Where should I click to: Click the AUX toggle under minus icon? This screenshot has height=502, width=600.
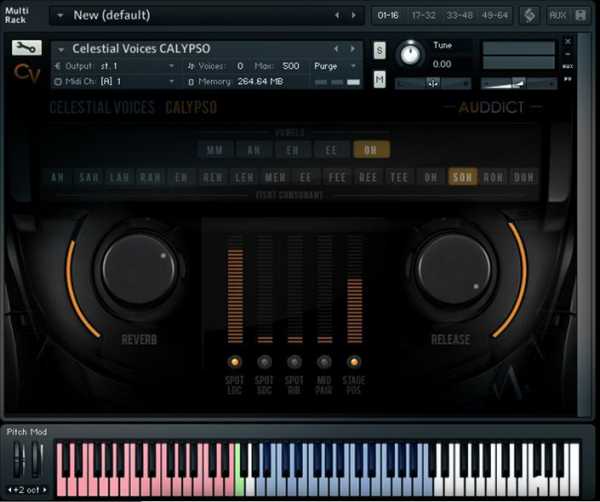pyautogui.click(x=568, y=67)
